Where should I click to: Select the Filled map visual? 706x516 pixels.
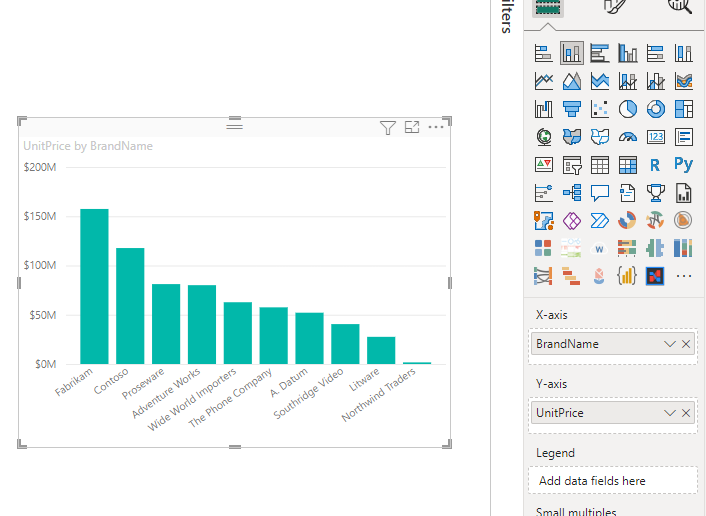pyautogui.click(x=572, y=137)
